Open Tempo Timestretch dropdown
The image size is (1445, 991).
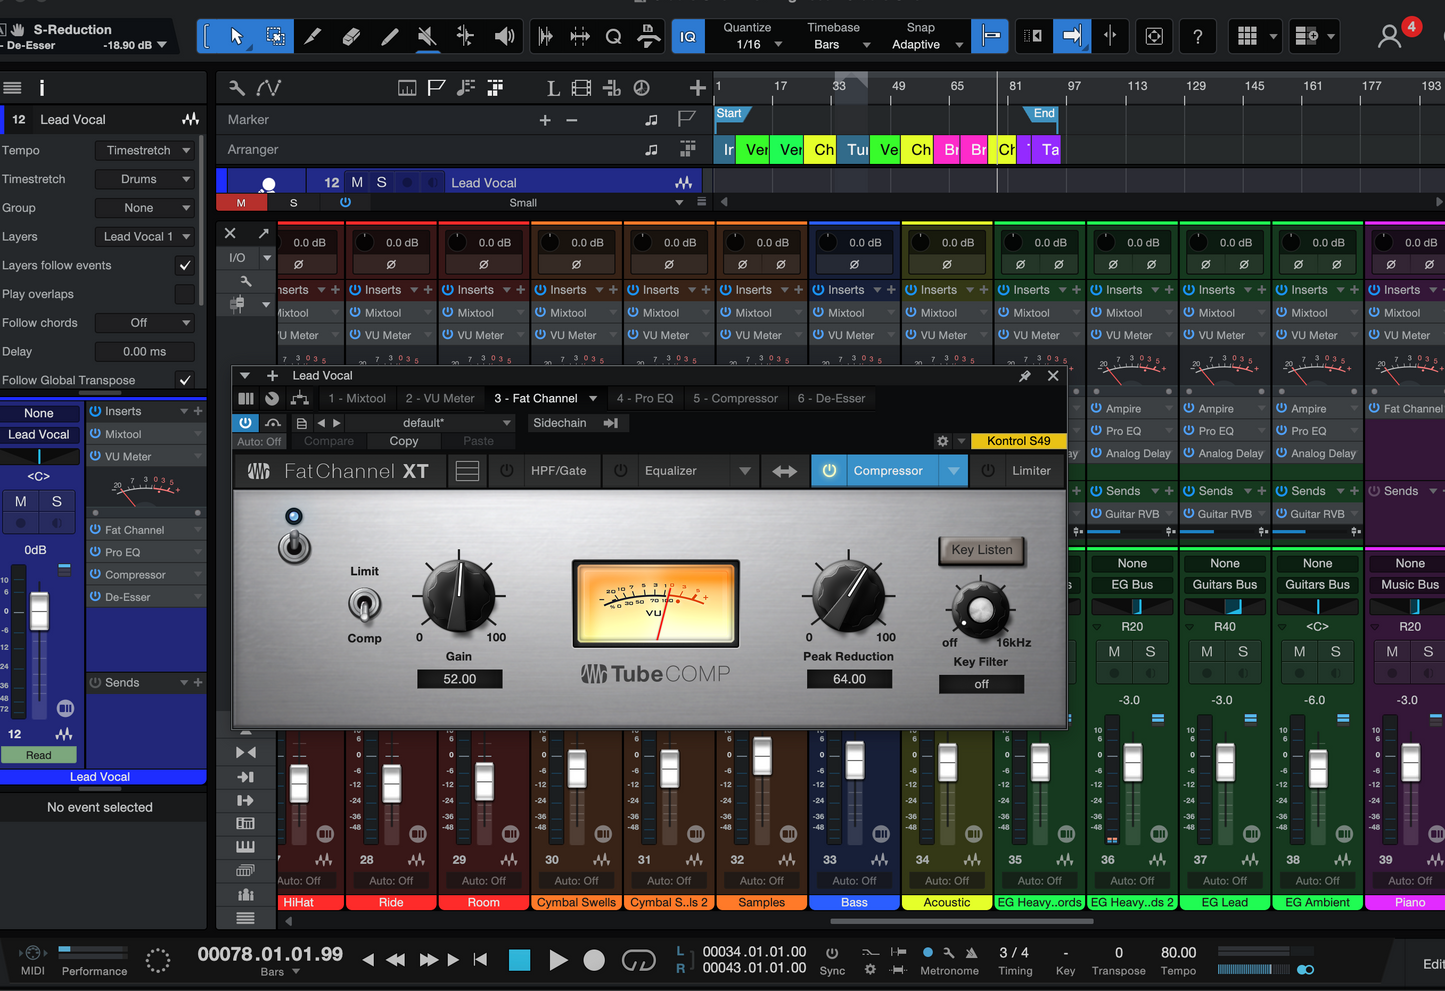(145, 150)
